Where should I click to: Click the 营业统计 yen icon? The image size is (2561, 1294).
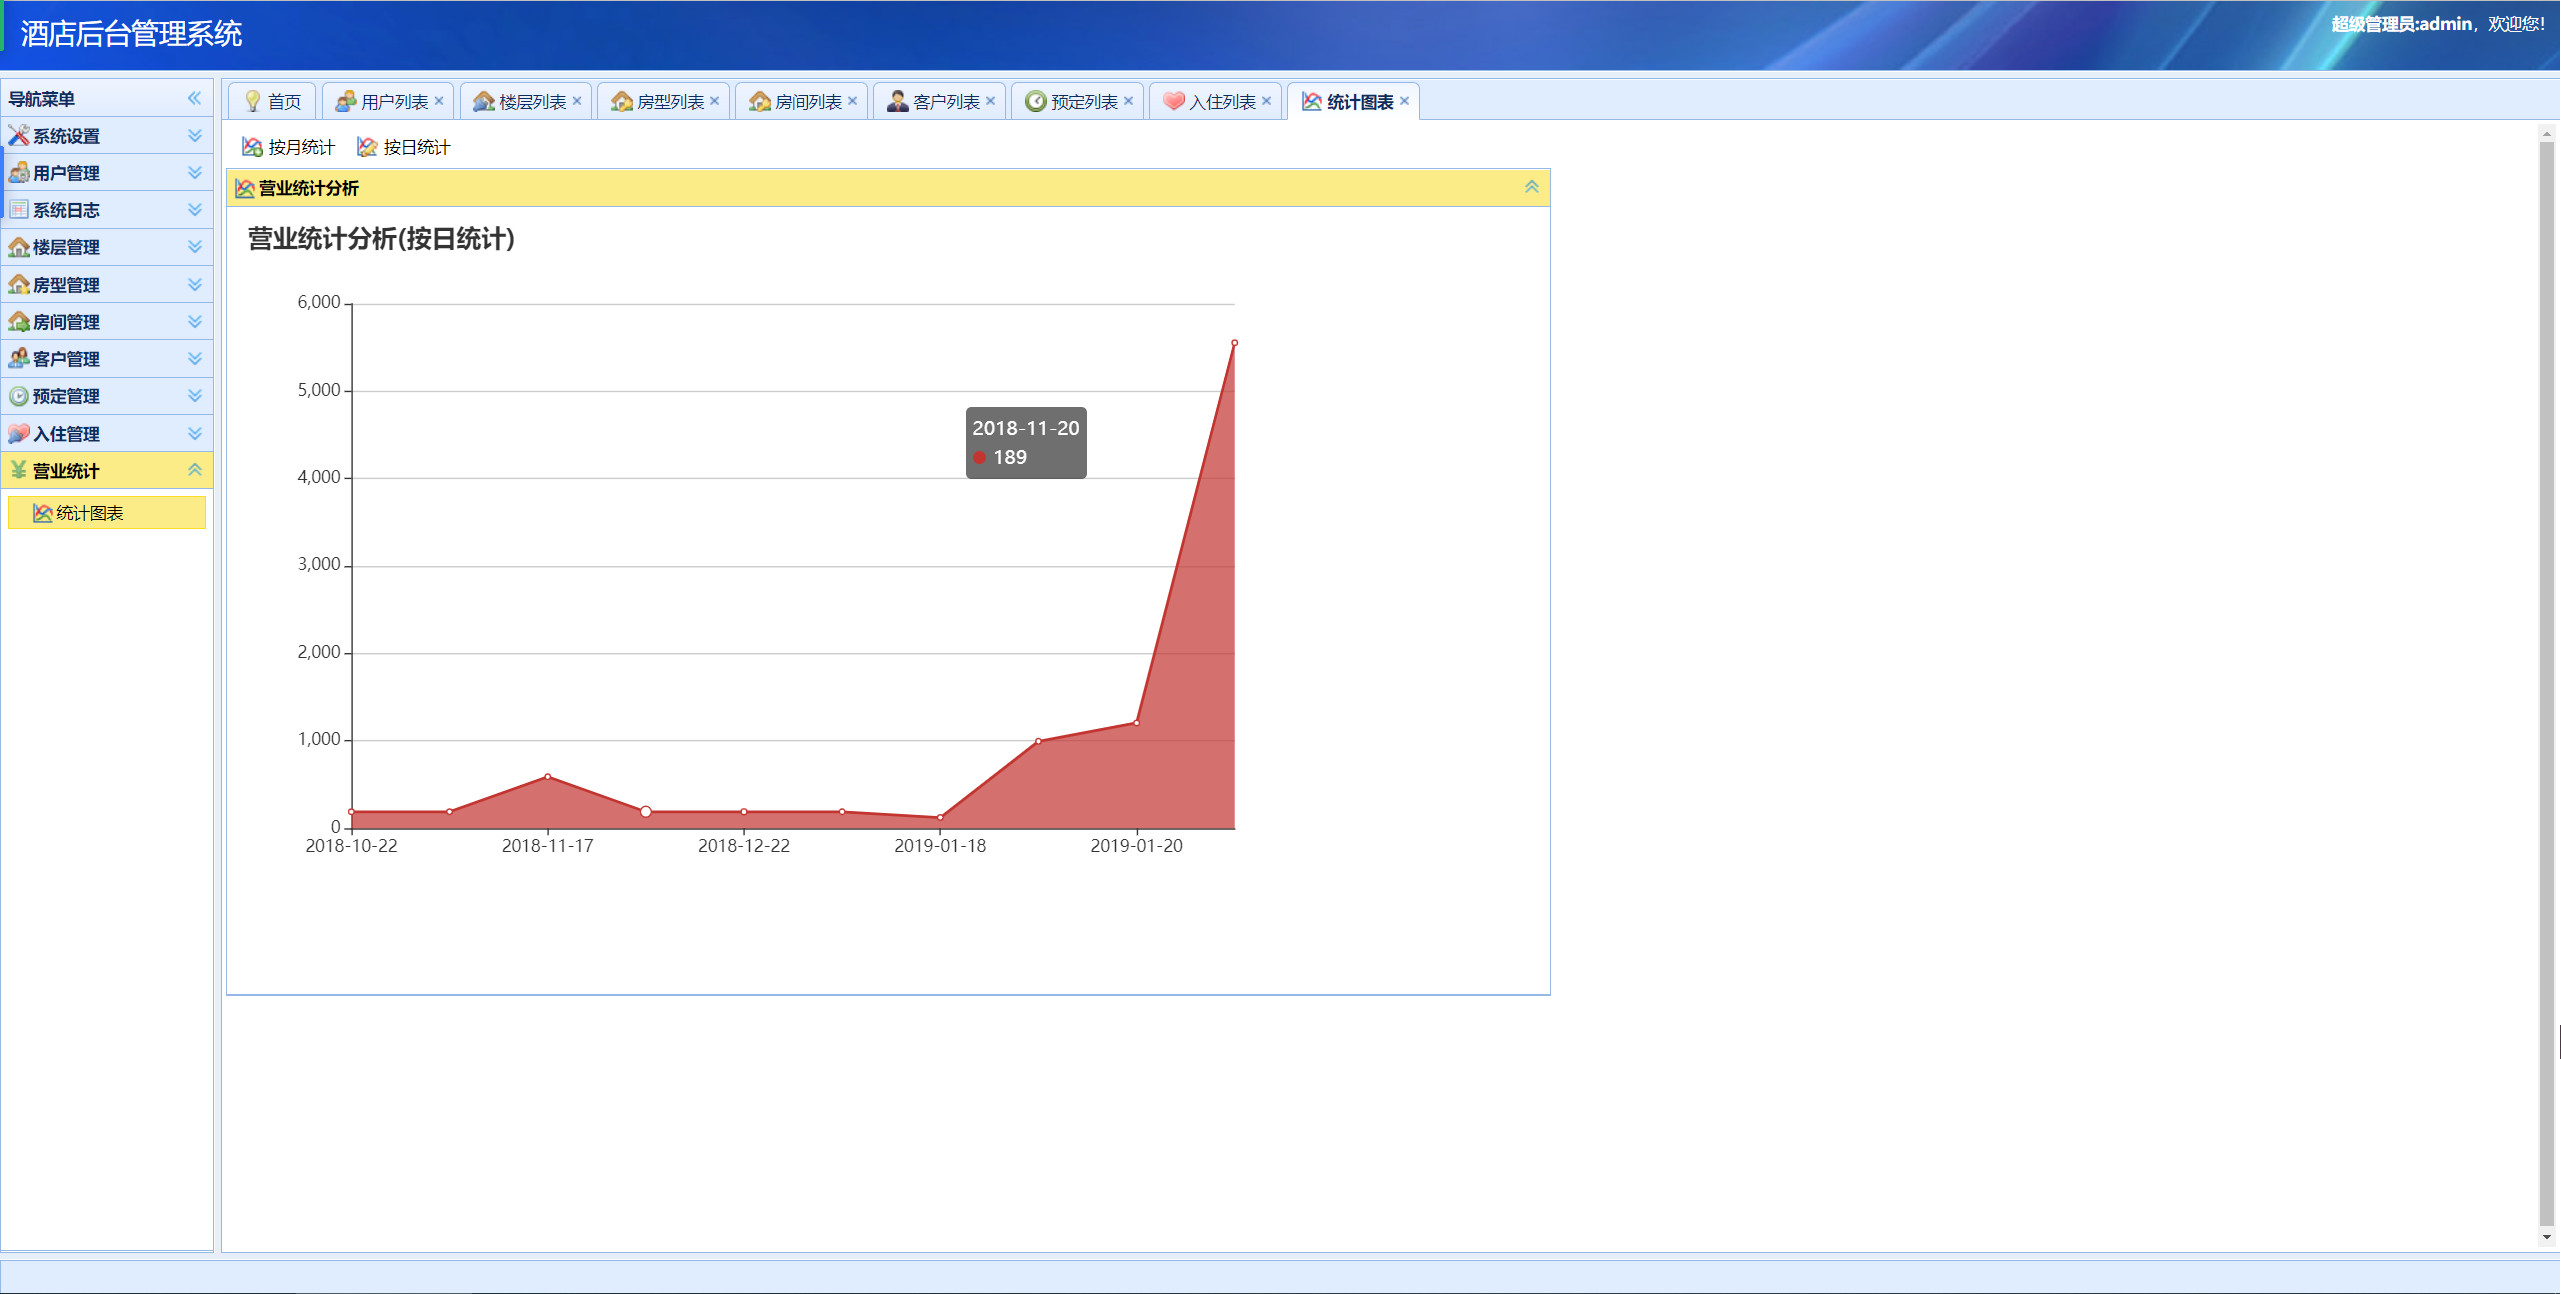[x=18, y=470]
